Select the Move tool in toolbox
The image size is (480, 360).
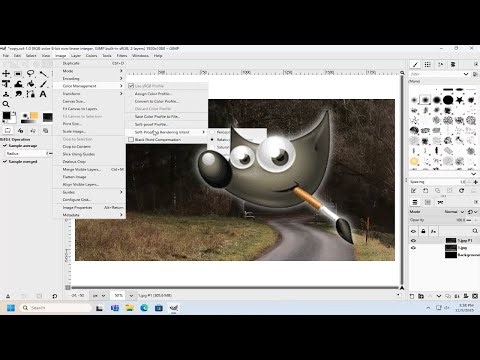click(6, 73)
